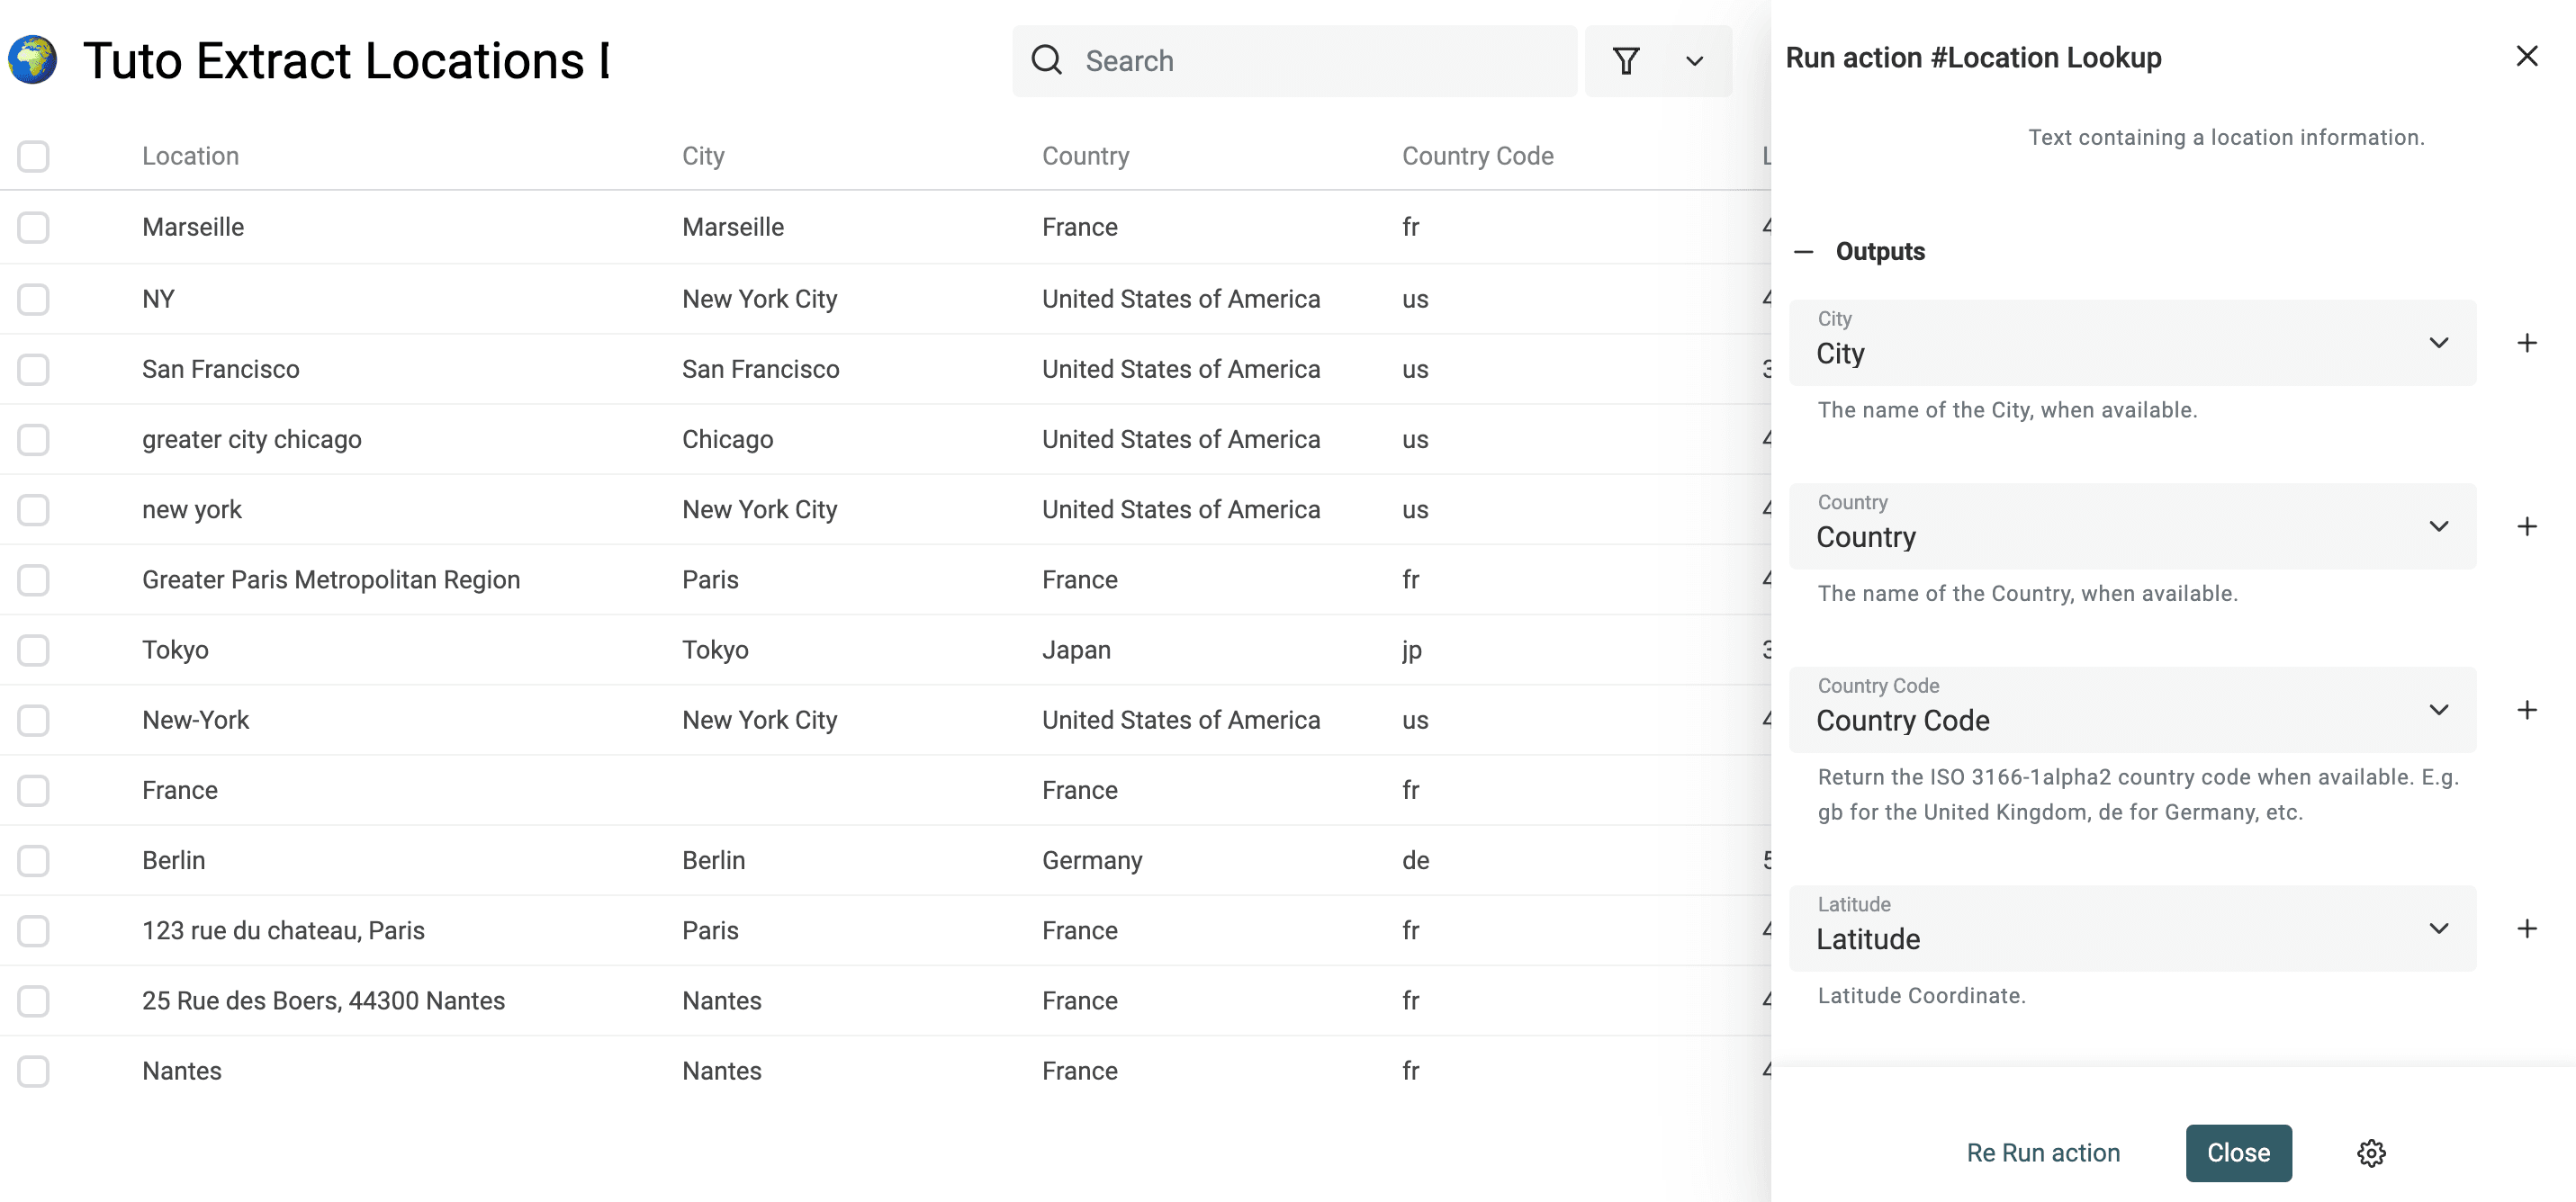Image resolution: width=2576 pixels, height=1202 pixels.
Task: Select the San Francisco row checkbox
Action: pyautogui.click(x=33, y=369)
